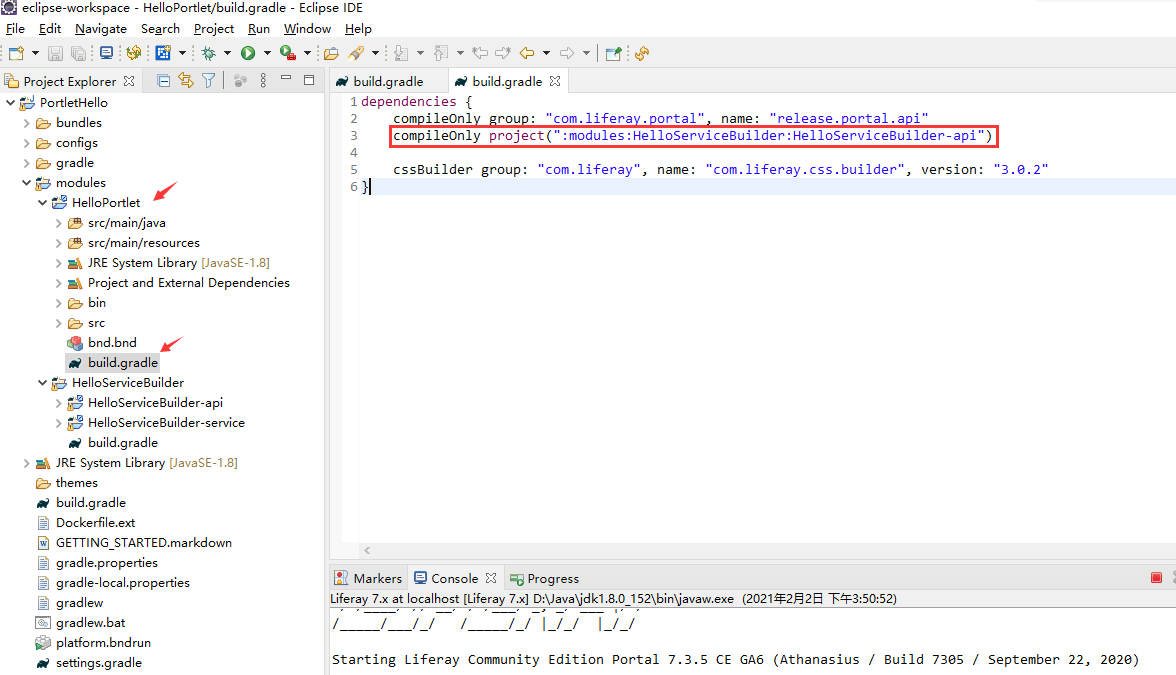Select the settings.gradle file
Viewport: 1176px width, 675px height.
tap(98, 663)
